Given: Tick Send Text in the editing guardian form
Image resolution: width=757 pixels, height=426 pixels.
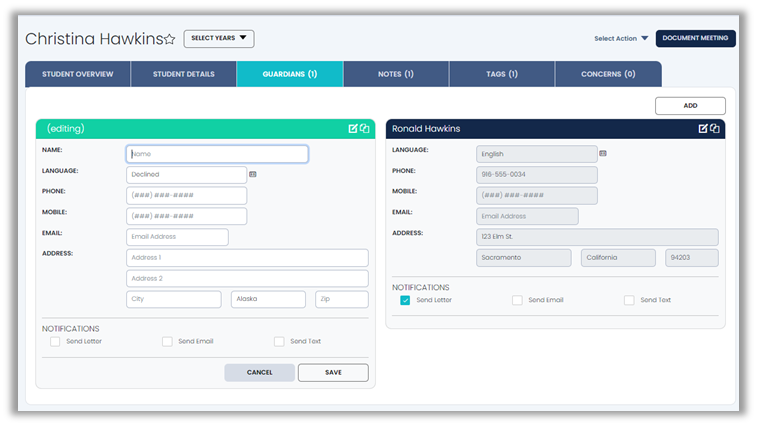Looking at the screenshot, I should point(279,341).
